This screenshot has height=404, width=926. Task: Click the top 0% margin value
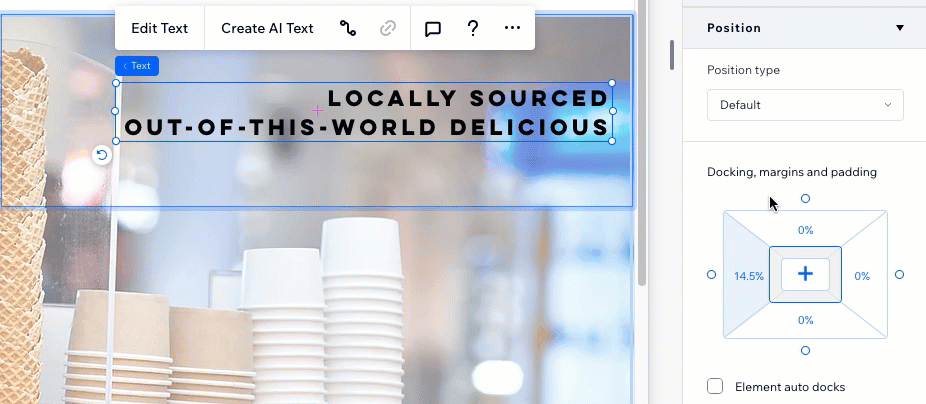pyautogui.click(x=805, y=230)
